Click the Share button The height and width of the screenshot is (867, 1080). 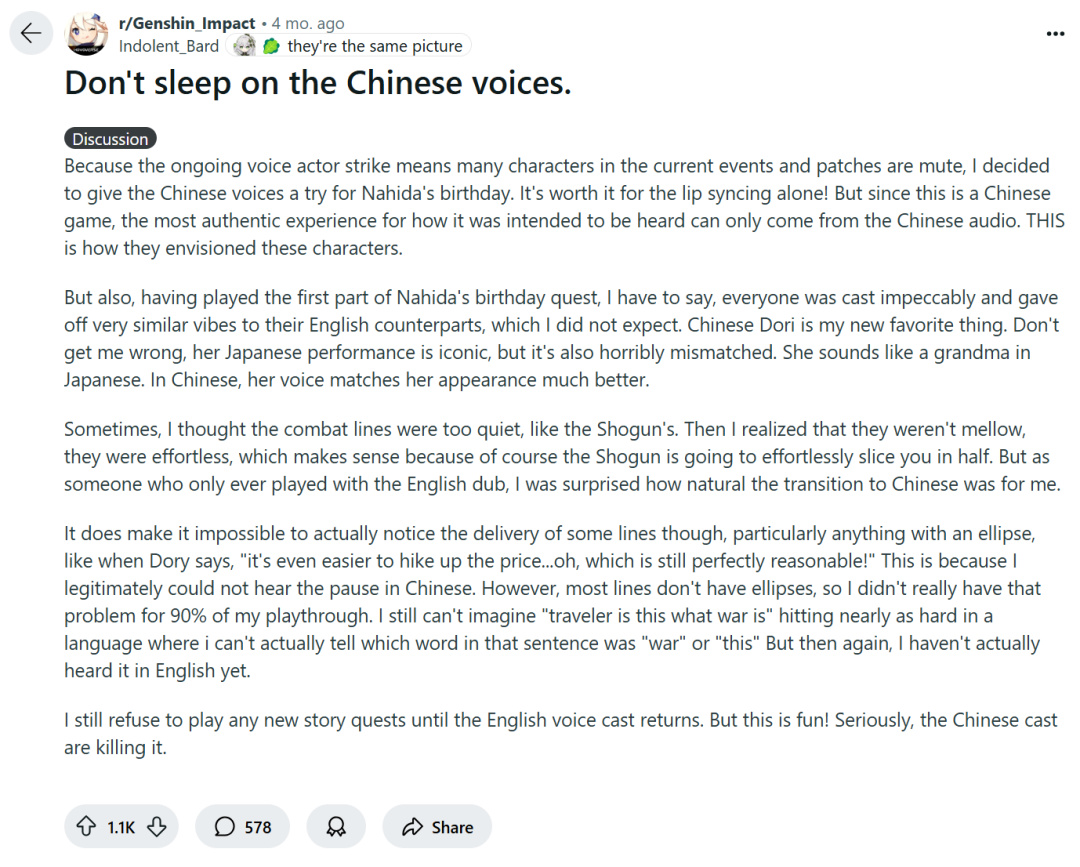pyautogui.click(x=437, y=827)
